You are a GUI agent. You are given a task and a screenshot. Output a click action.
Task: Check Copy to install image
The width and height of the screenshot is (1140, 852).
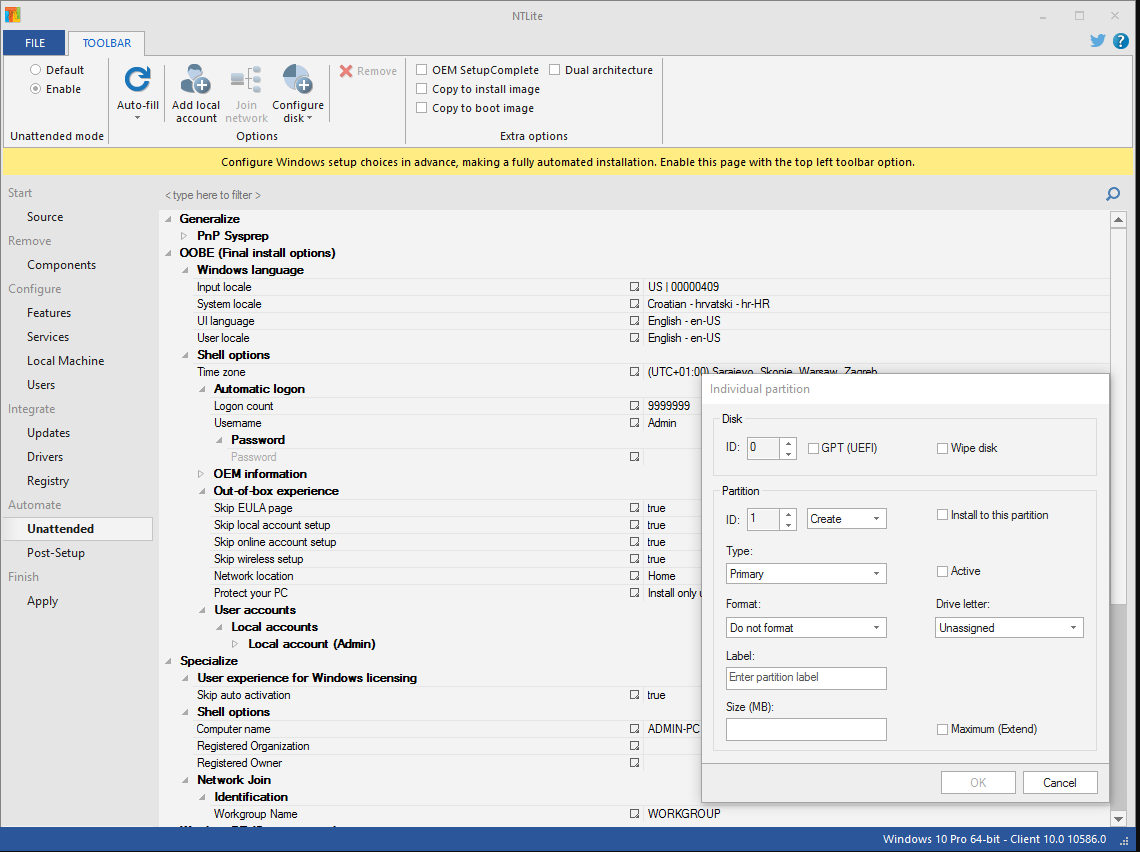(421, 89)
